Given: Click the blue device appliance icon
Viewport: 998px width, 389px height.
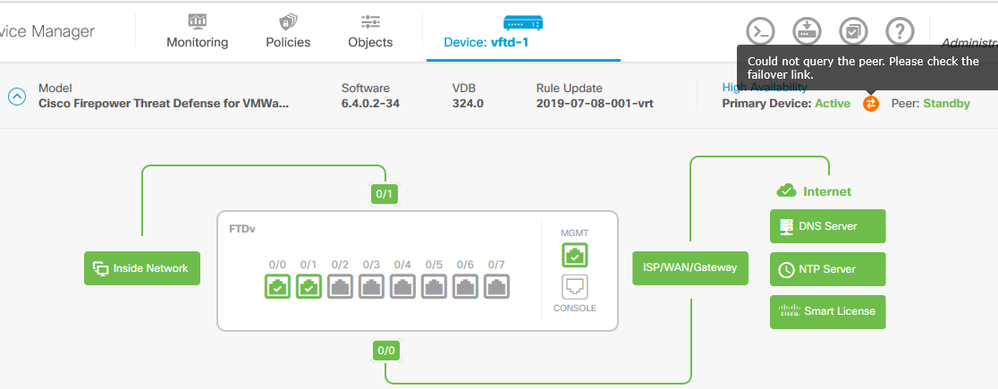Looking at the screenshot, I should (523, 22).
